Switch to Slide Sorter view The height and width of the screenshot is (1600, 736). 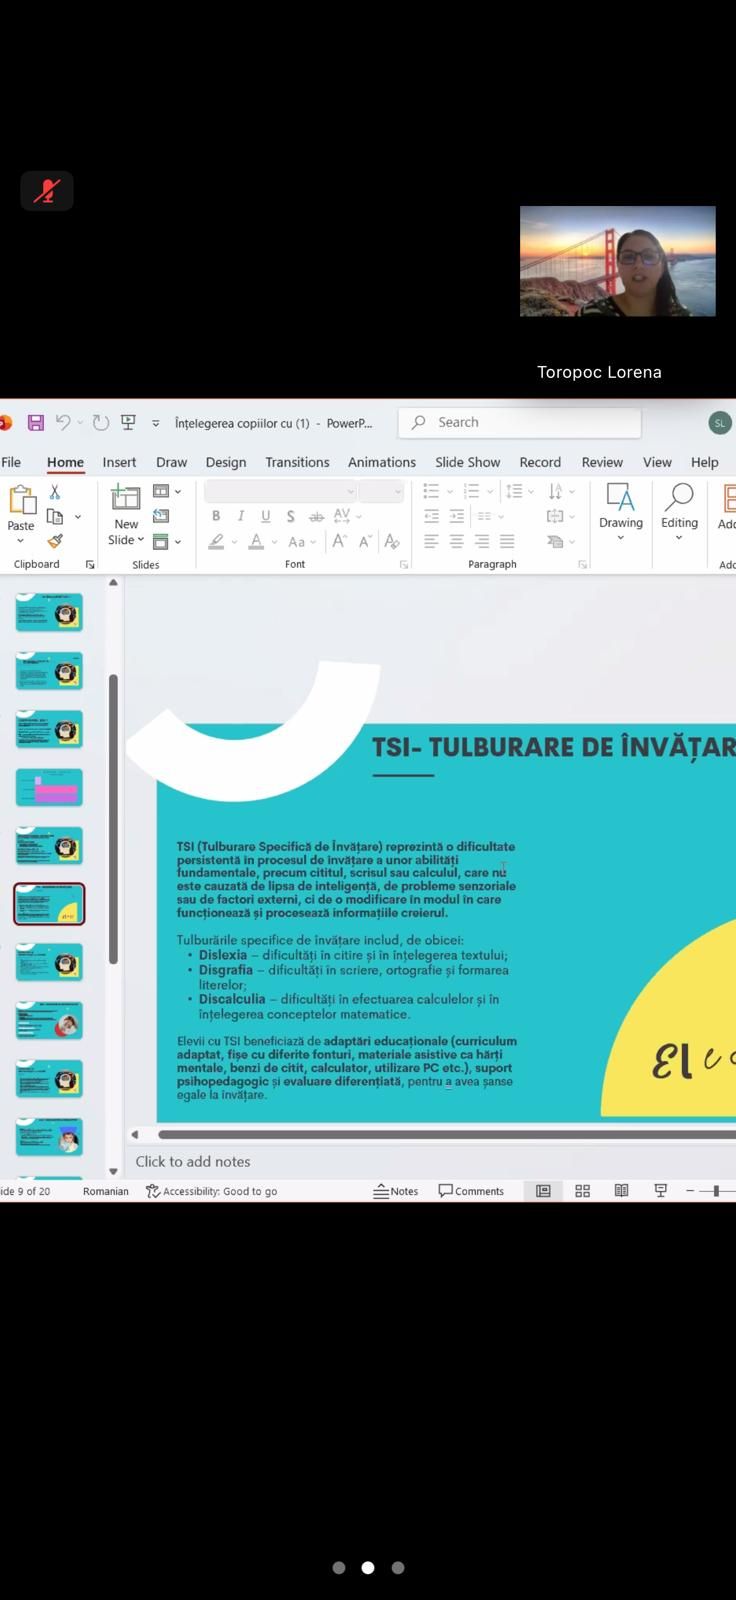coord(582,1191)
